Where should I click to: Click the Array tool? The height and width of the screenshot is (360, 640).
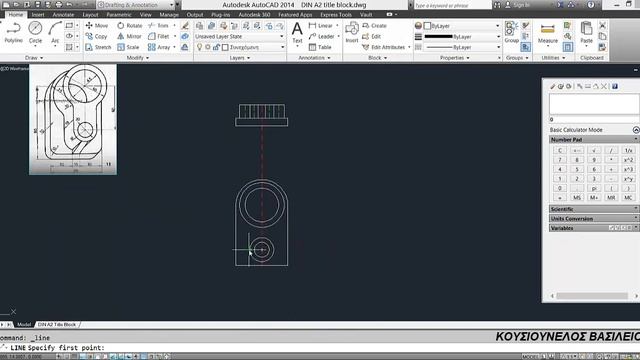159,47
